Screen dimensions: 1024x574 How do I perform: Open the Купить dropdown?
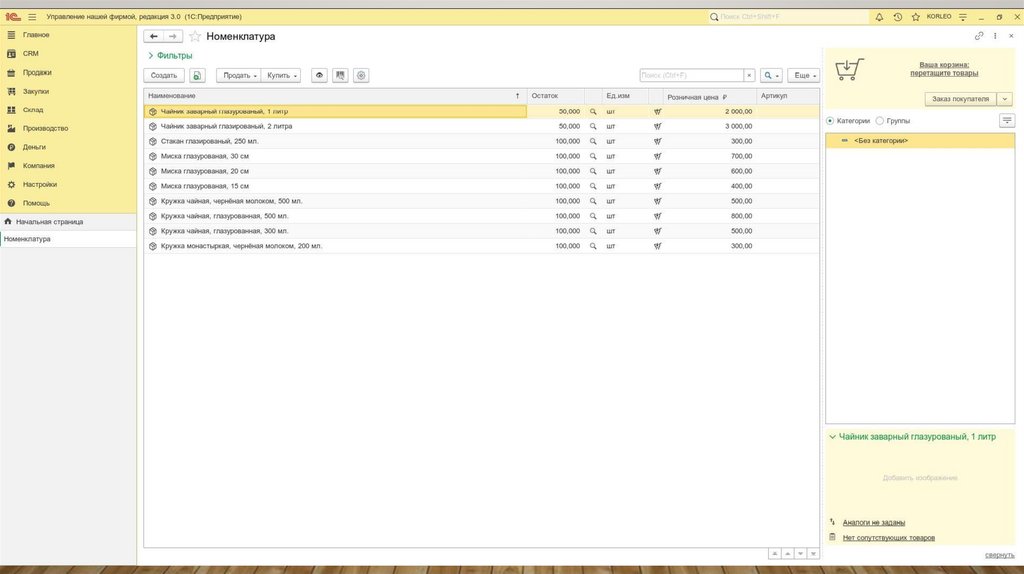coord(281,76)
